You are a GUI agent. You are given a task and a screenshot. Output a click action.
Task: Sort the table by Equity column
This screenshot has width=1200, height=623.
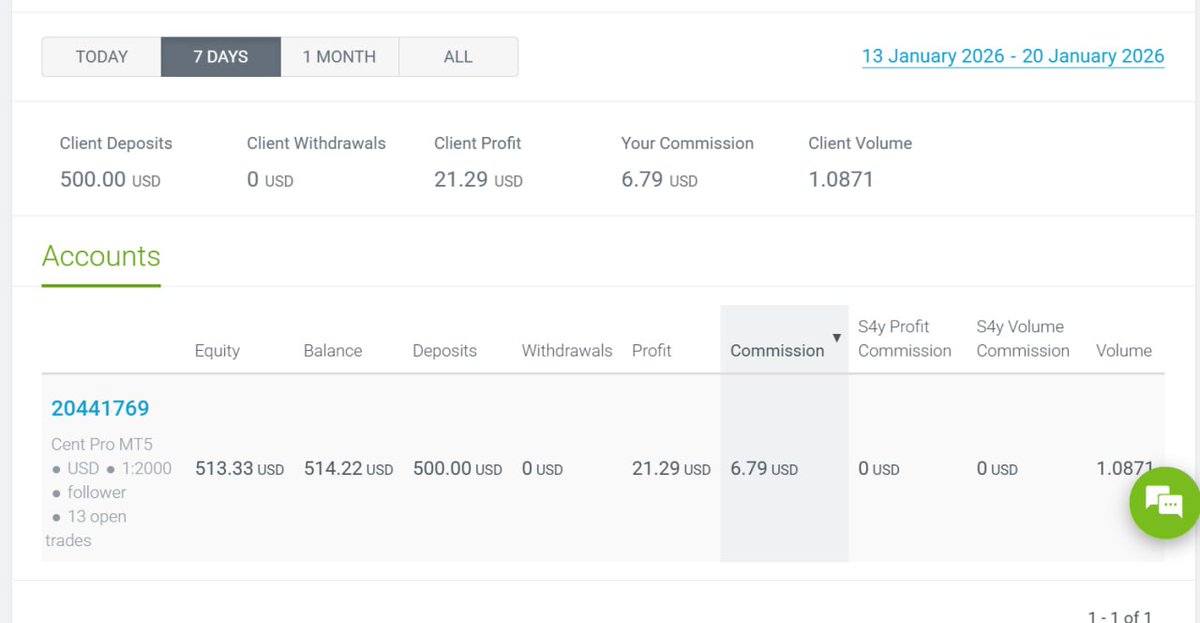coord(217,351)
